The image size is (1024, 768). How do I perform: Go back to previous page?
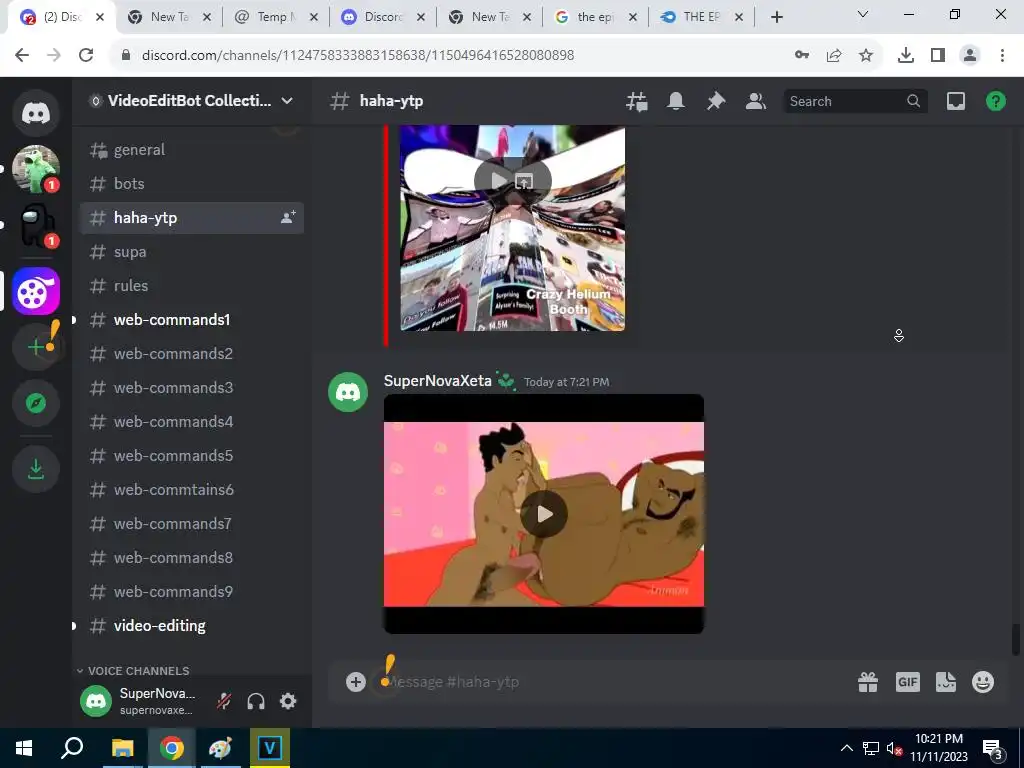tap(22, 56)
